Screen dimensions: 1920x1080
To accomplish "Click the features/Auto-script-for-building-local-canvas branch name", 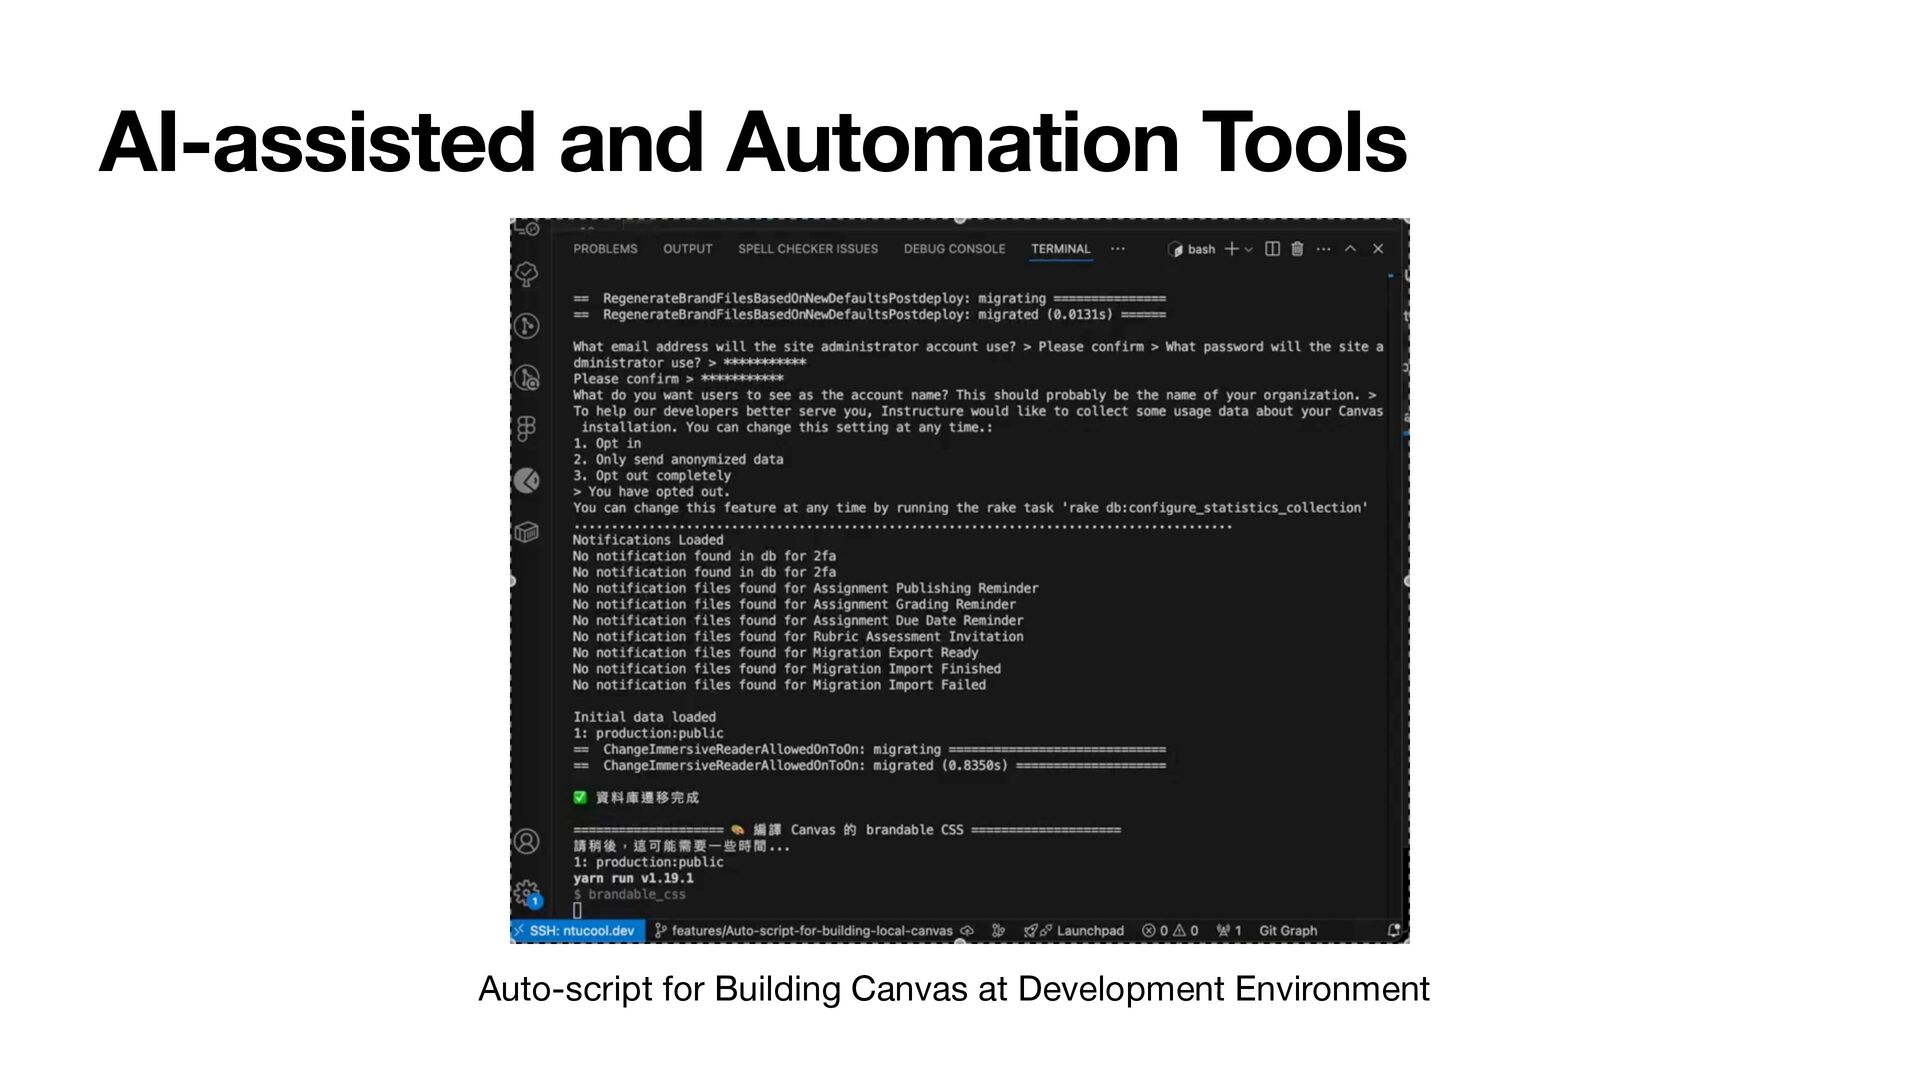I will point(810,931).
